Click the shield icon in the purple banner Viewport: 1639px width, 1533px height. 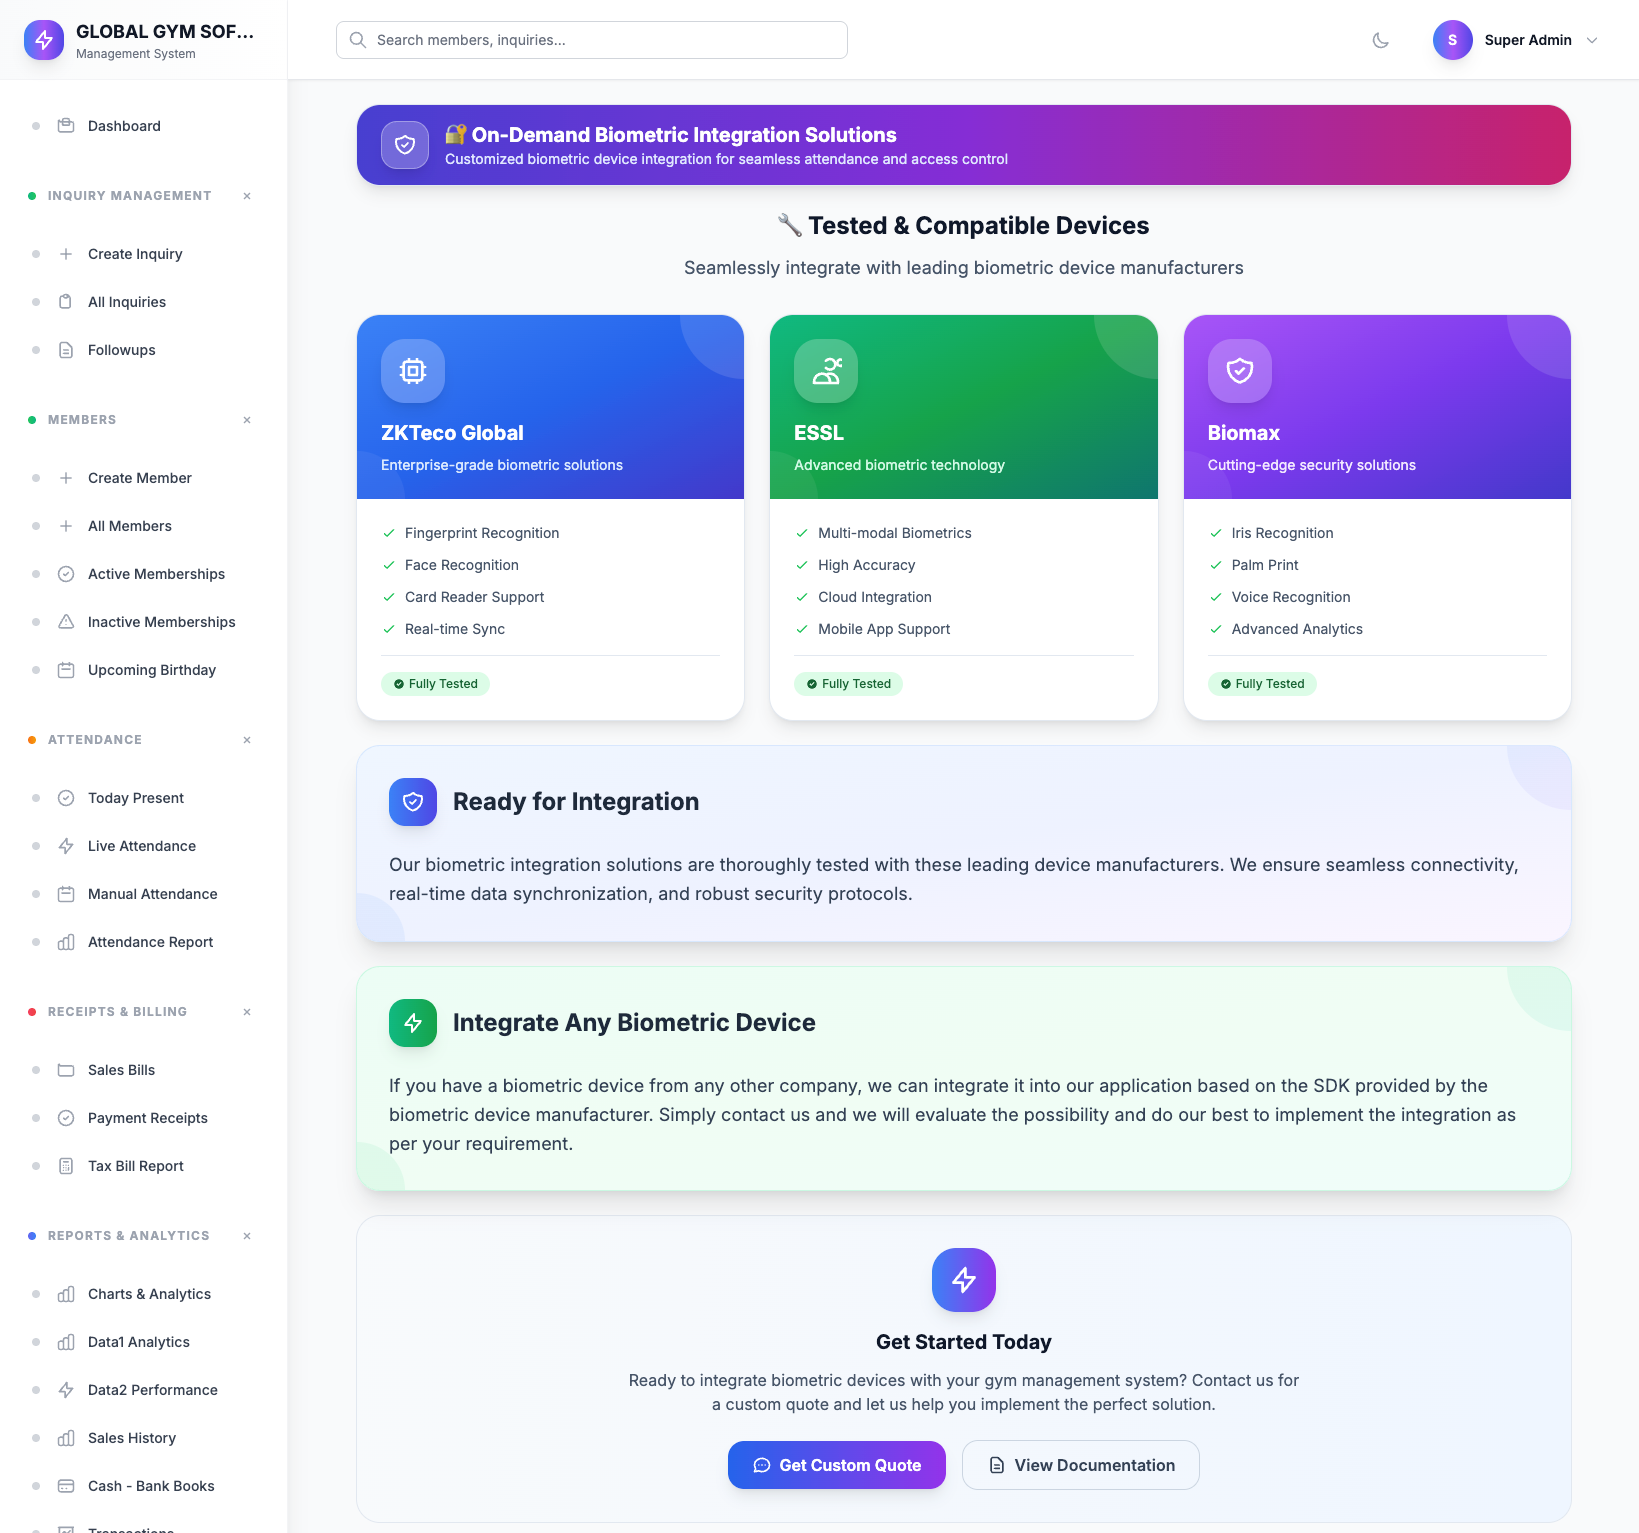click(405, 145)
